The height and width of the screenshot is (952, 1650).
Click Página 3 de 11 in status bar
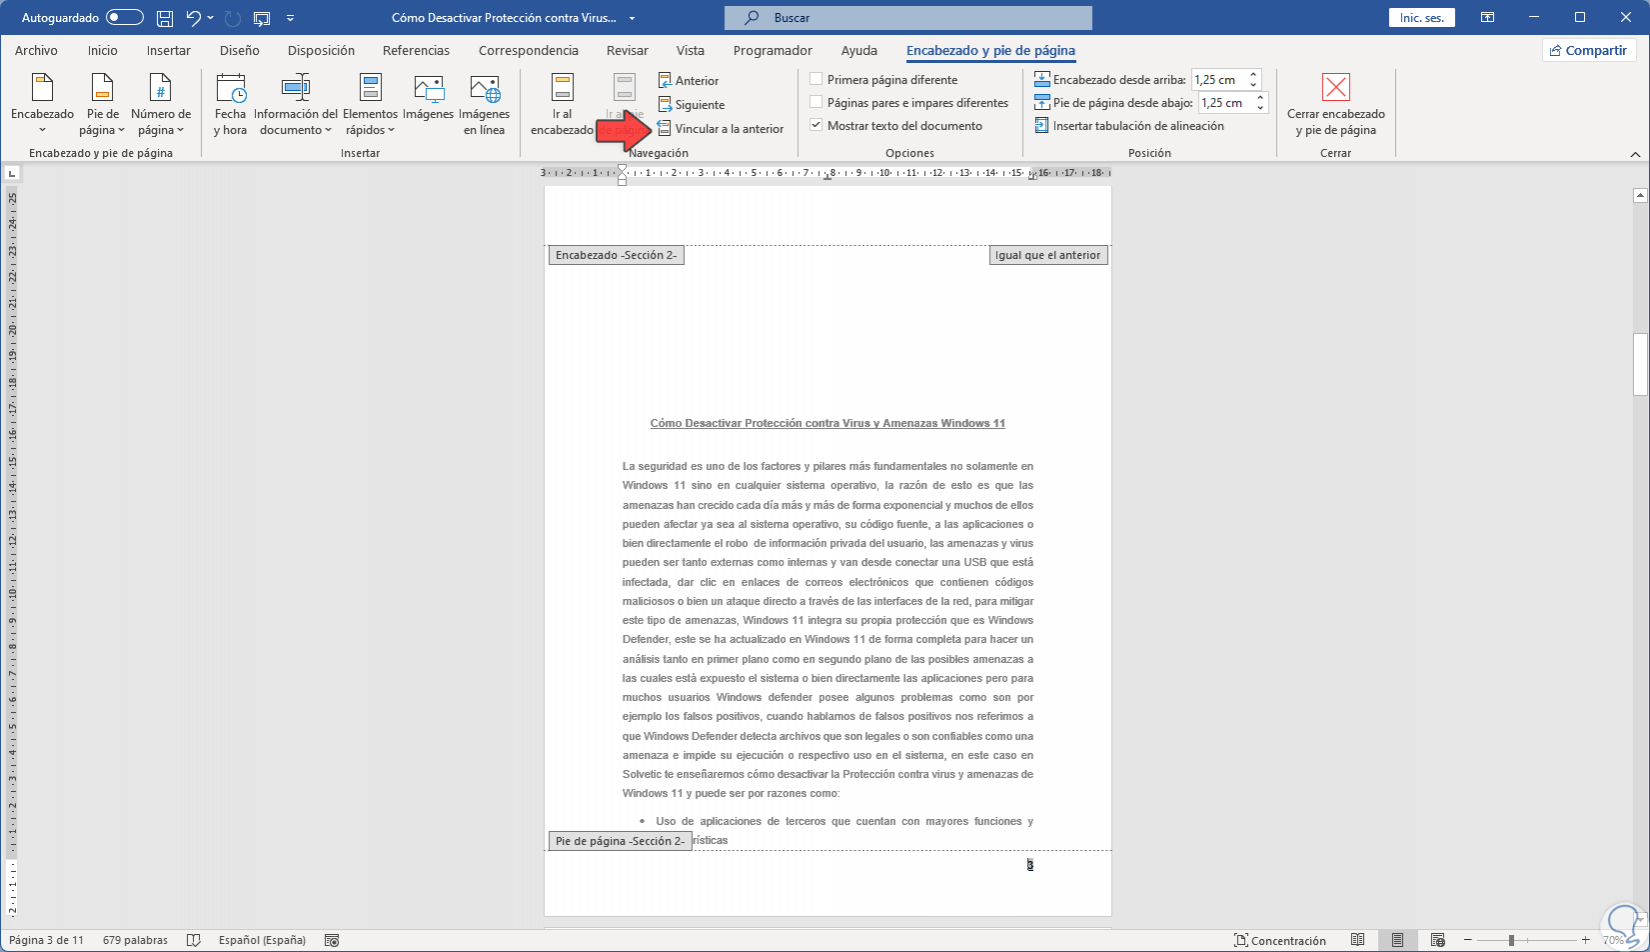pyautogui.click(x=46, y=940)
